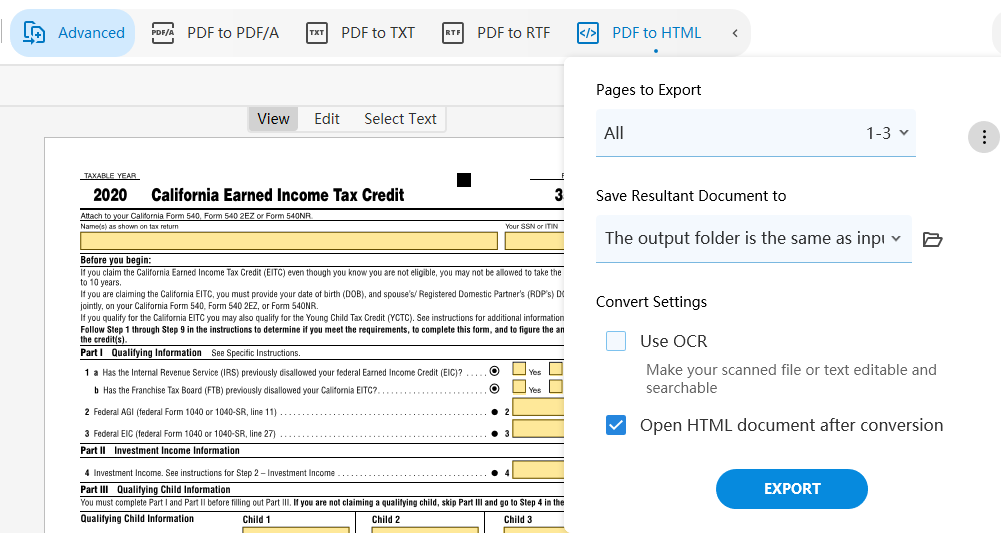Click the line 2 Federal AGI amount field
This screenshot has height=533, width=1001.
tap(538, 407)
